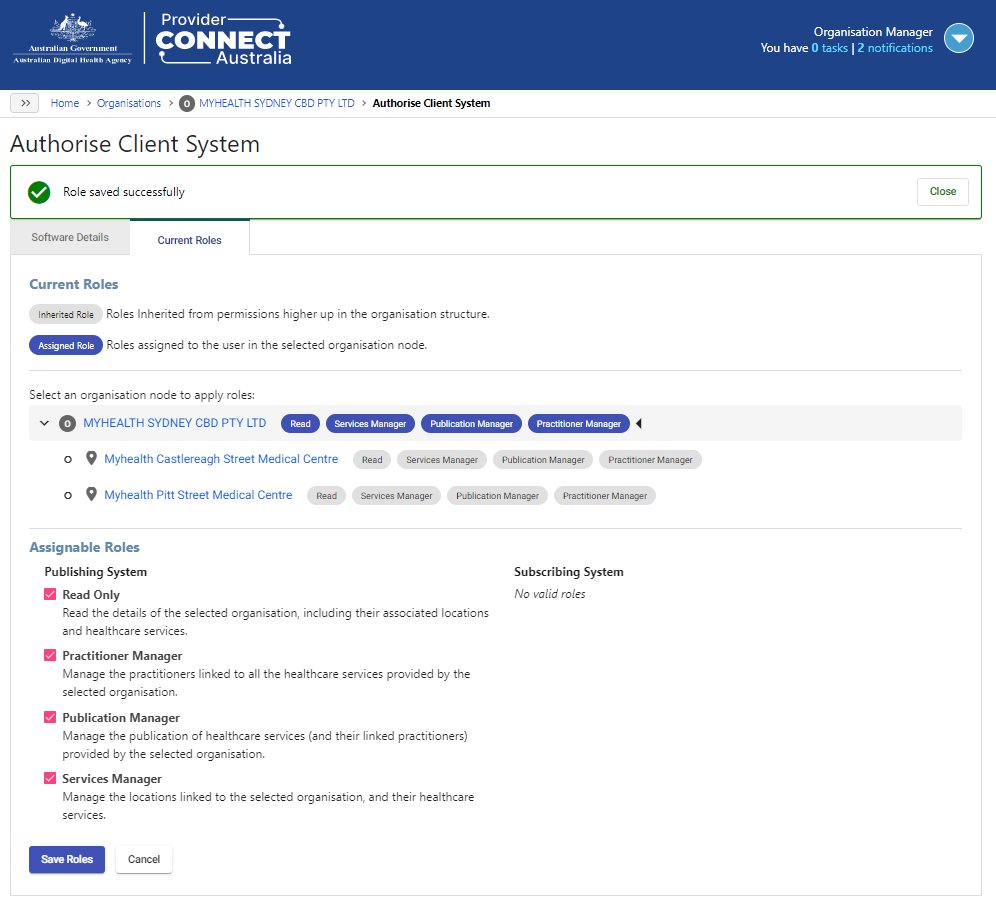The image size is (996, 897).
Task: Open the 0 tasks link
Action: pyautogui.click(x=830, y=48)
